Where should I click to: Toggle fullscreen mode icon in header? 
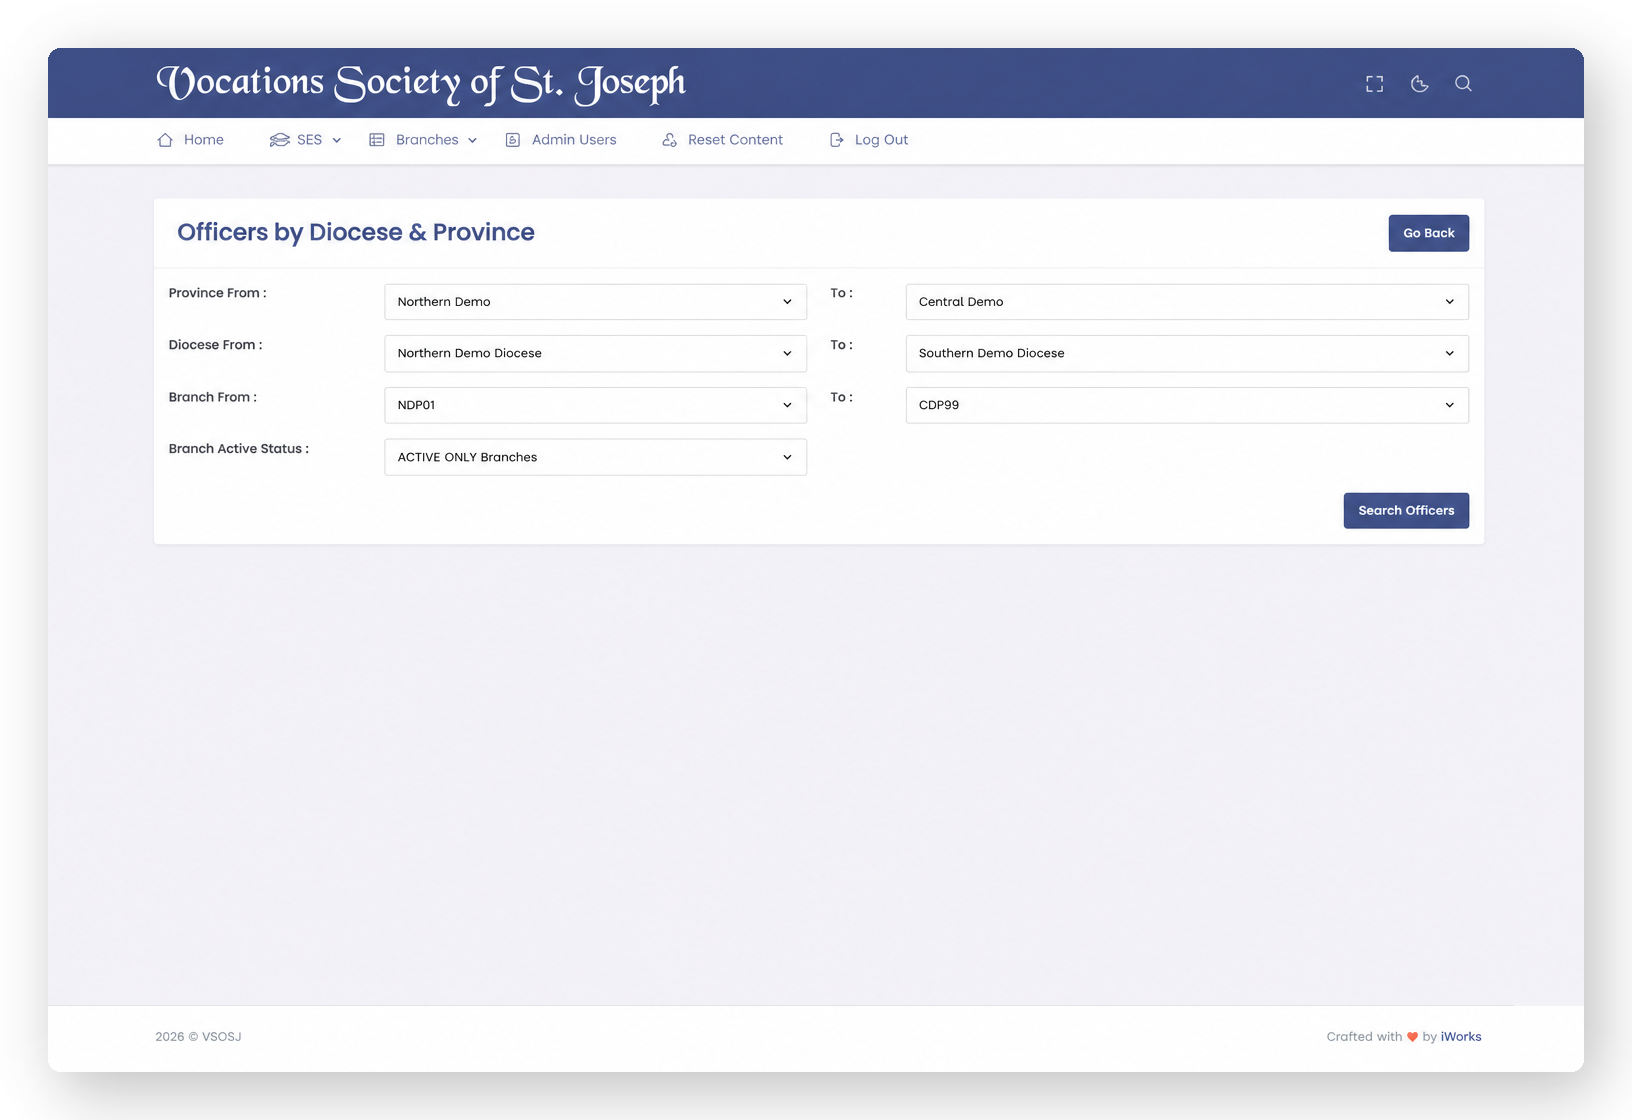1375,84
